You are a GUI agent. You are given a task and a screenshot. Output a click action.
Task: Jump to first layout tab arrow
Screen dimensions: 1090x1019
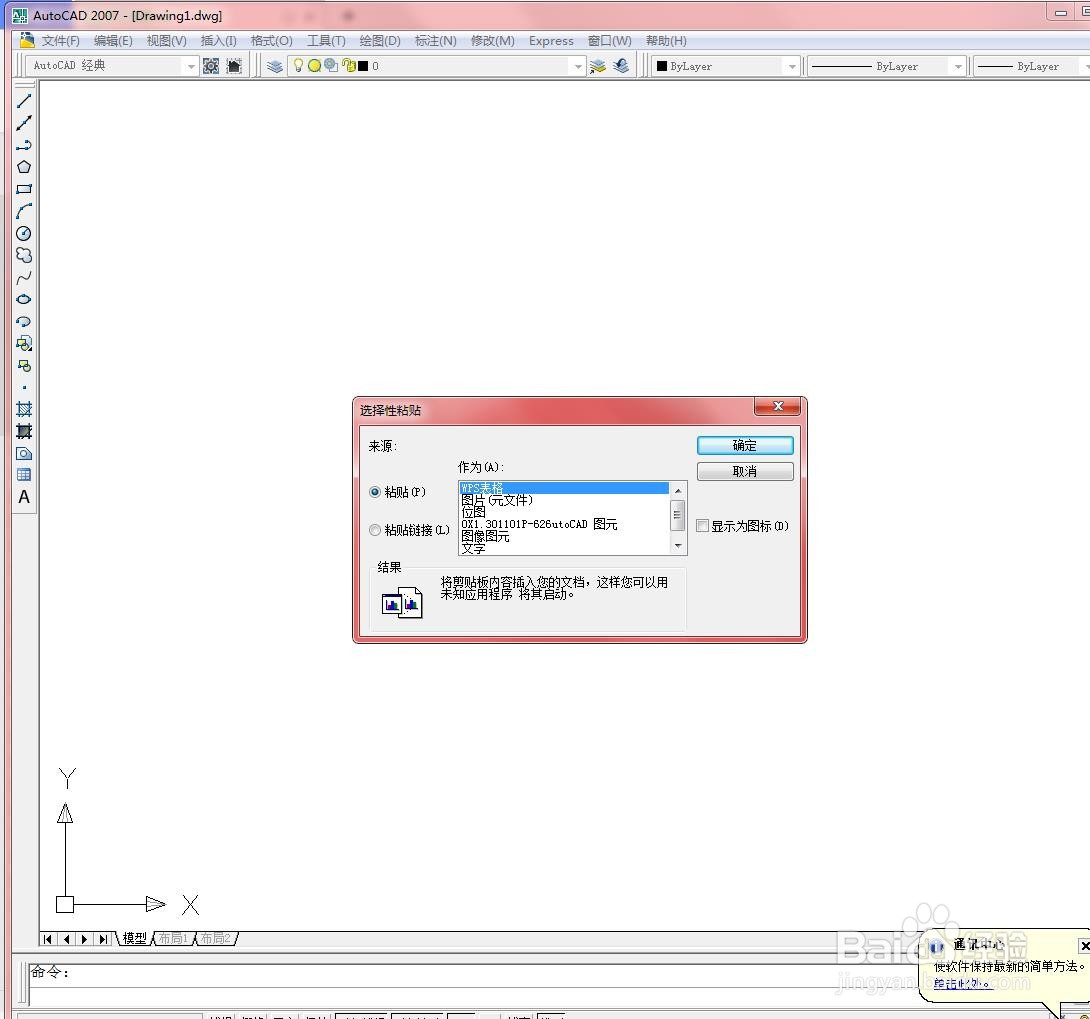point(47,940)
